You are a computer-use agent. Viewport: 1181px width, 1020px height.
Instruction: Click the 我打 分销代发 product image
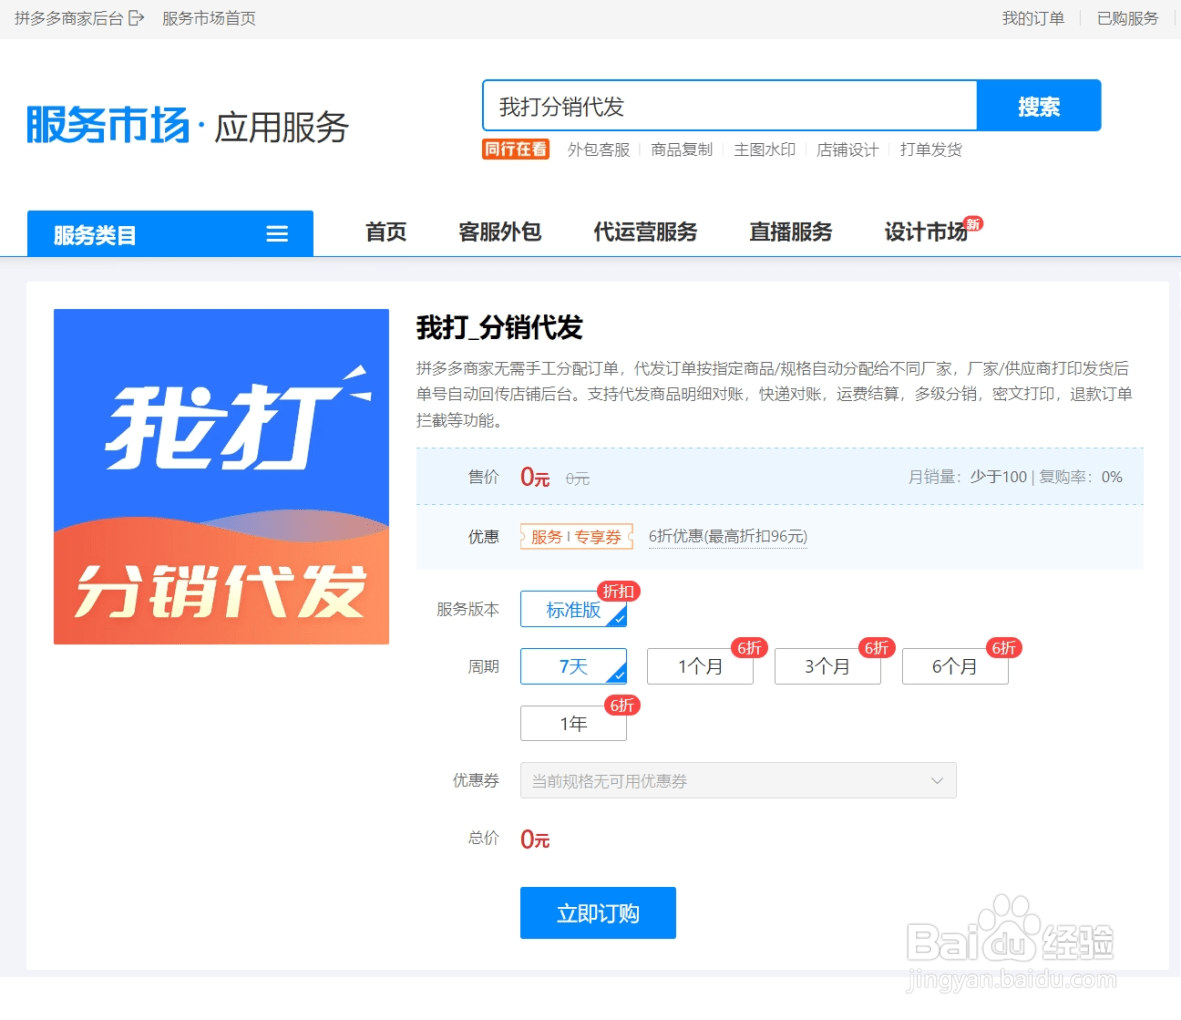[221, 476]
